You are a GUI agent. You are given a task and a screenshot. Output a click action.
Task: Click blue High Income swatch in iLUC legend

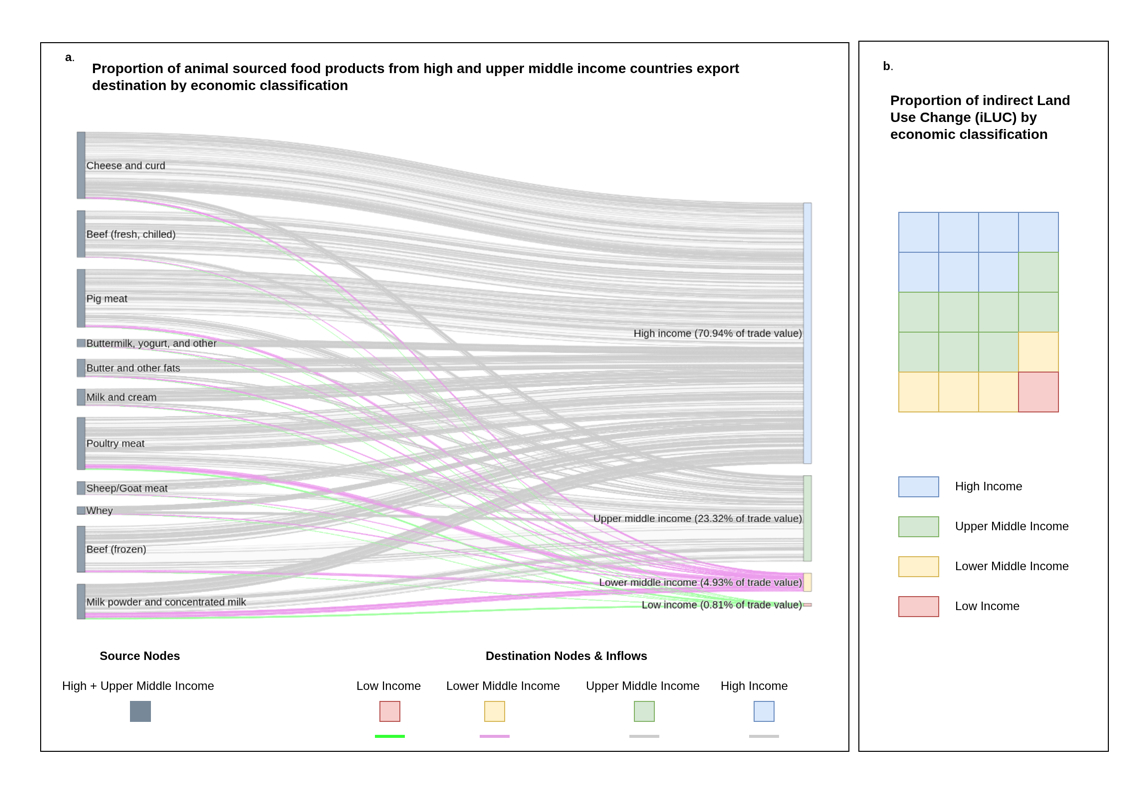pos(918,487)
